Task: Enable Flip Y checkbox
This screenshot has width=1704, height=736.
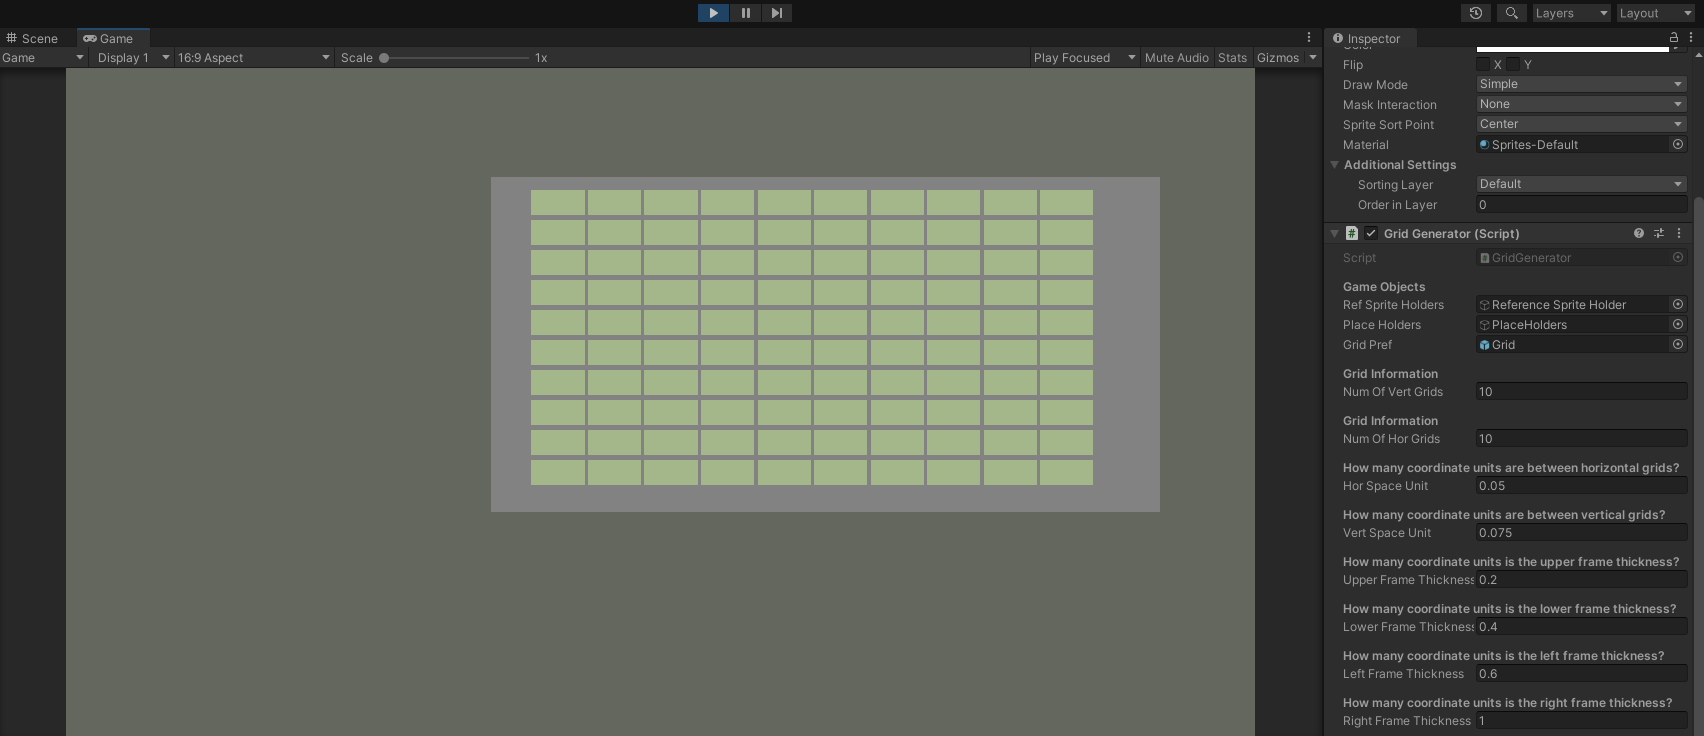Action: pos(1514,64)
